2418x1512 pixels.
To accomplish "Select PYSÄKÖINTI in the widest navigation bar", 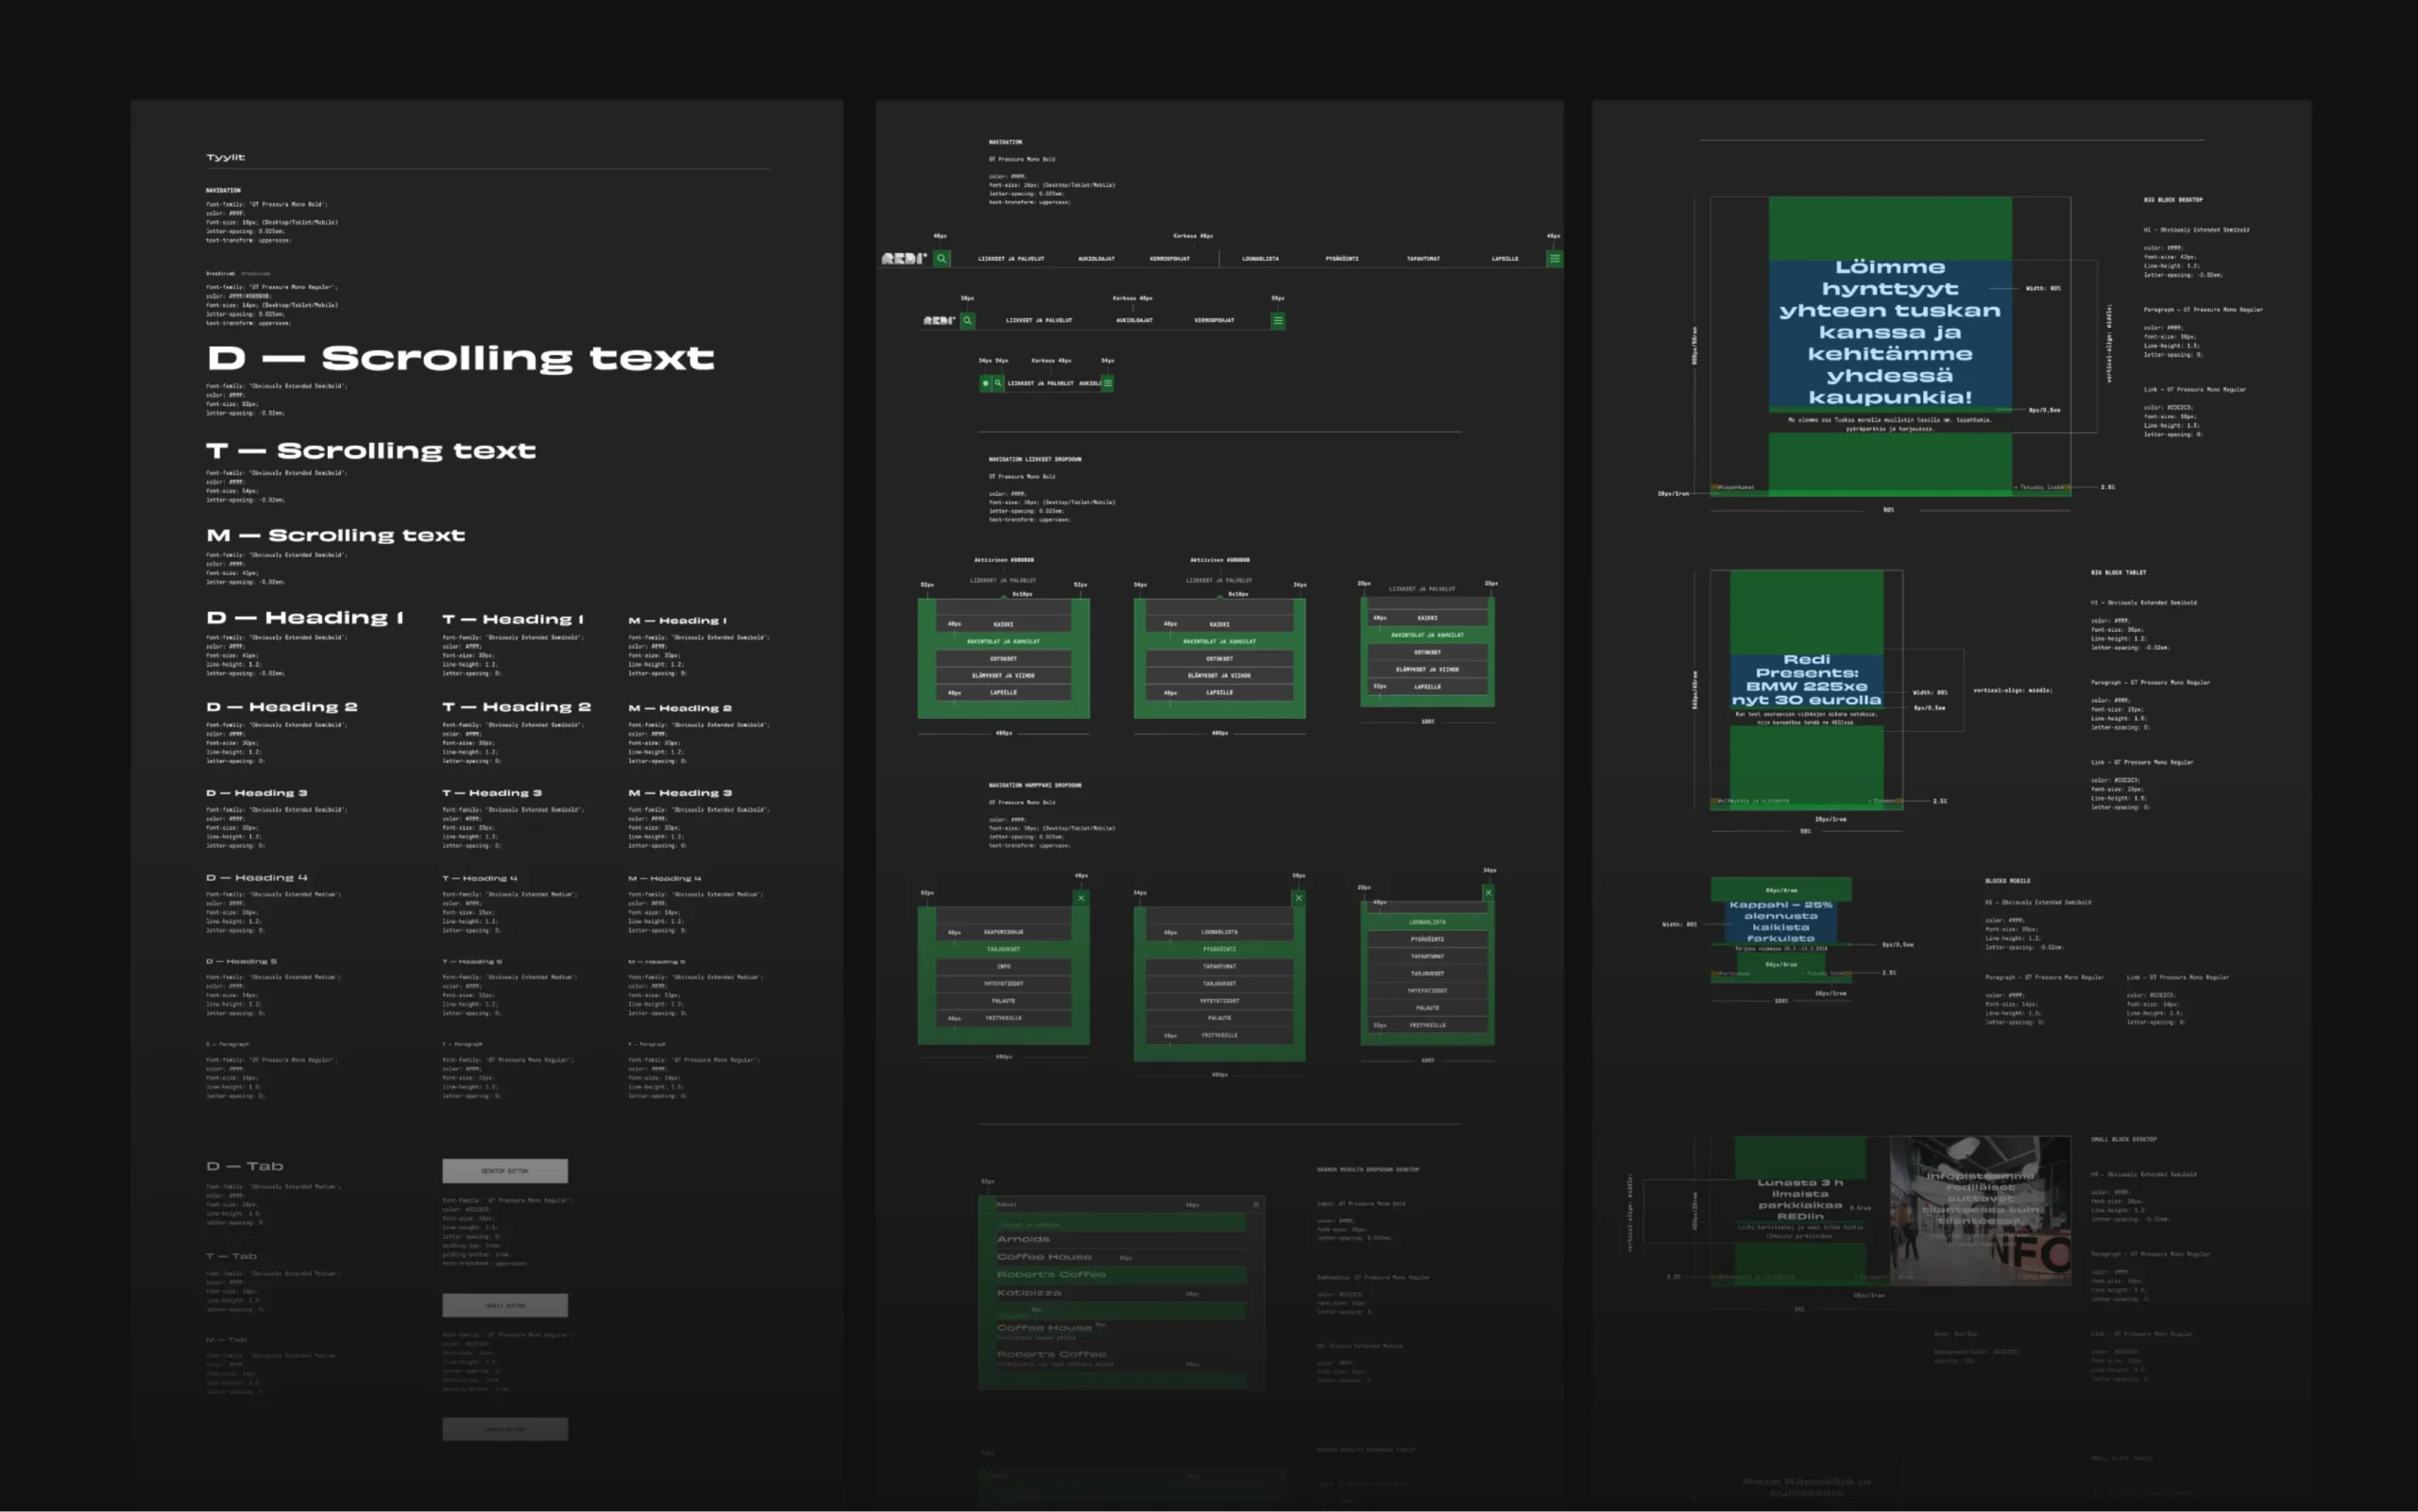I will coord(1342,258).
